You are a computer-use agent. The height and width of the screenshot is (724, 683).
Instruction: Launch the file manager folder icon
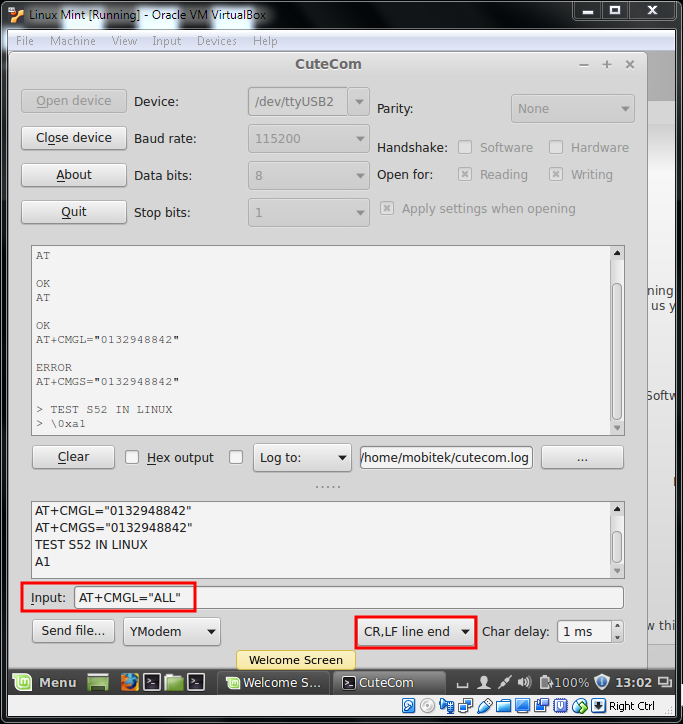(174, 683)
